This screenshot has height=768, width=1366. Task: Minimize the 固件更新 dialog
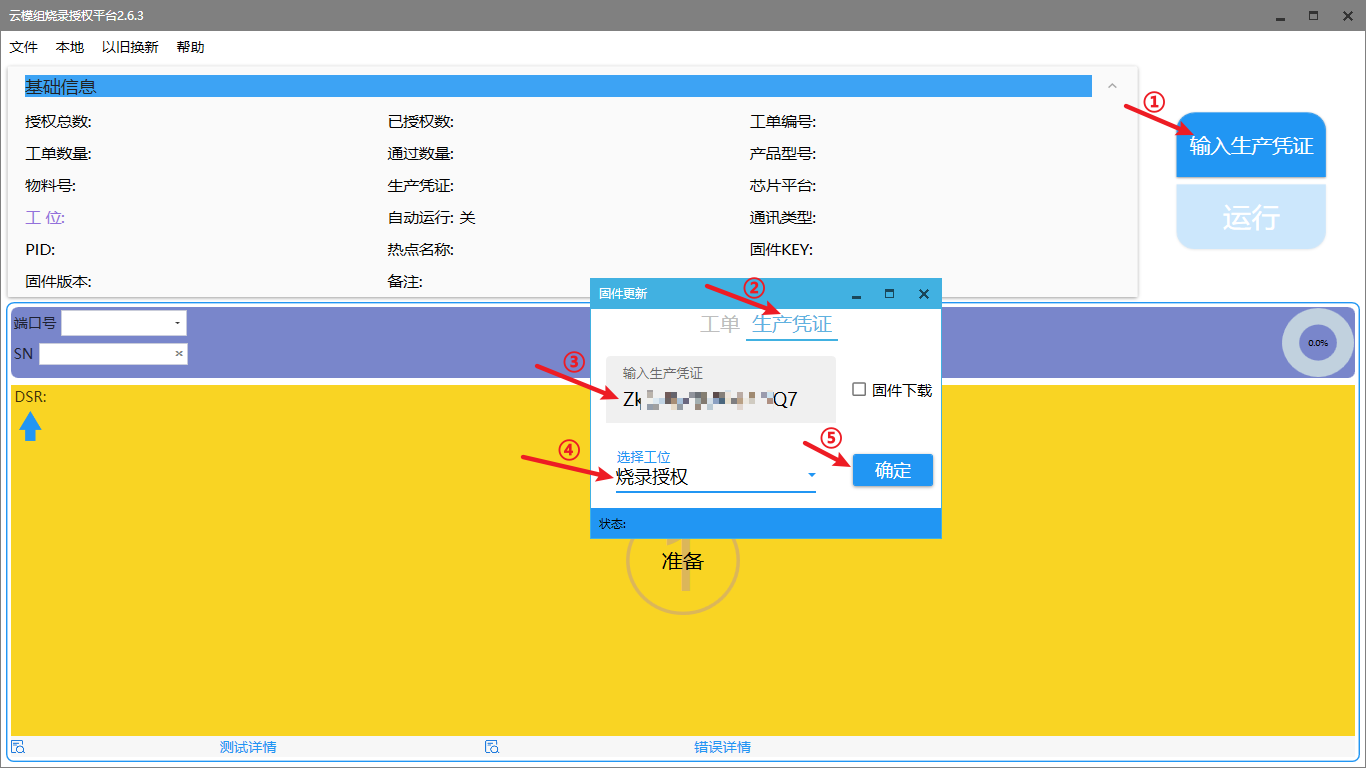857,294
